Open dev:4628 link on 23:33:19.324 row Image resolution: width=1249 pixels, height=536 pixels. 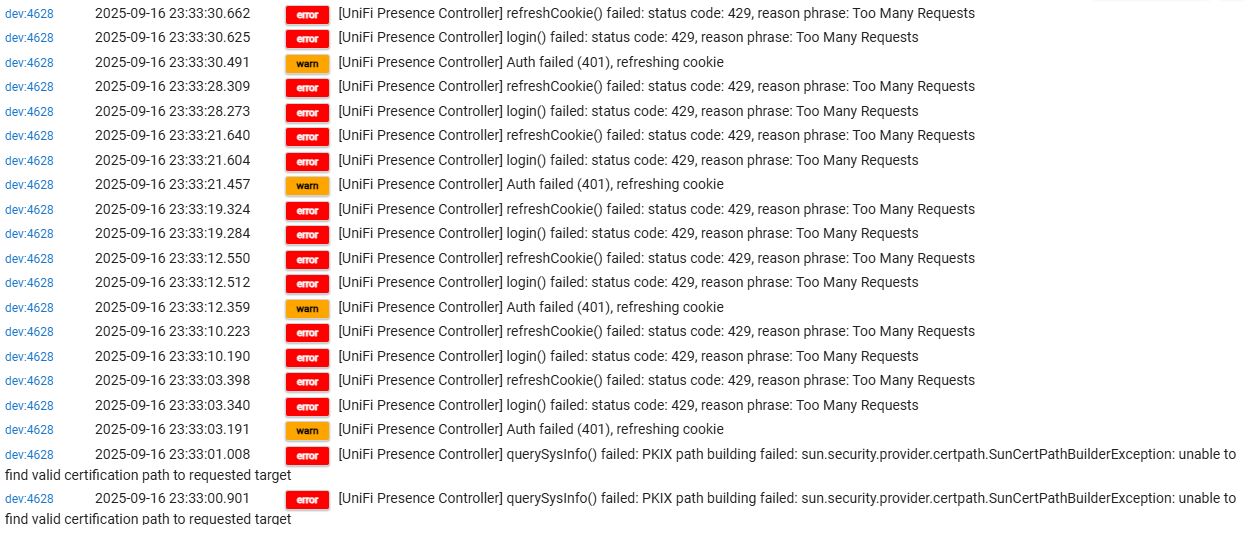tap(29, 210)
